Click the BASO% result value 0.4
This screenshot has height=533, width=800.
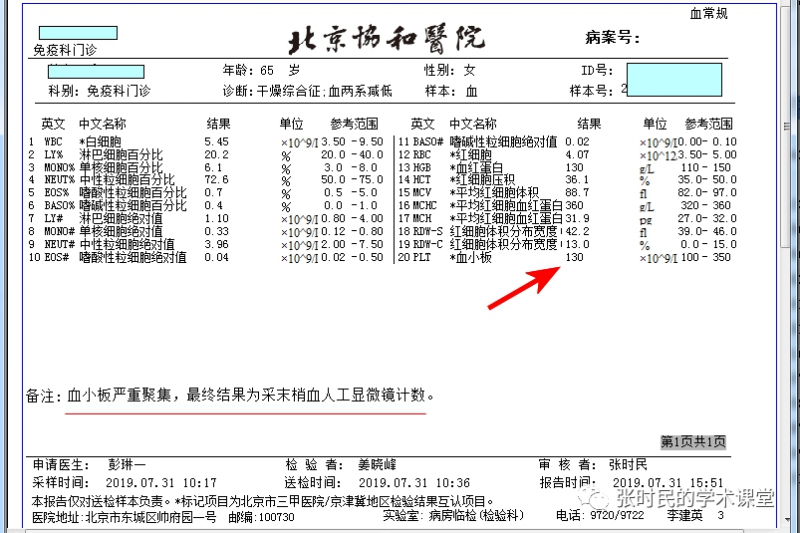[x=213, y=205]
